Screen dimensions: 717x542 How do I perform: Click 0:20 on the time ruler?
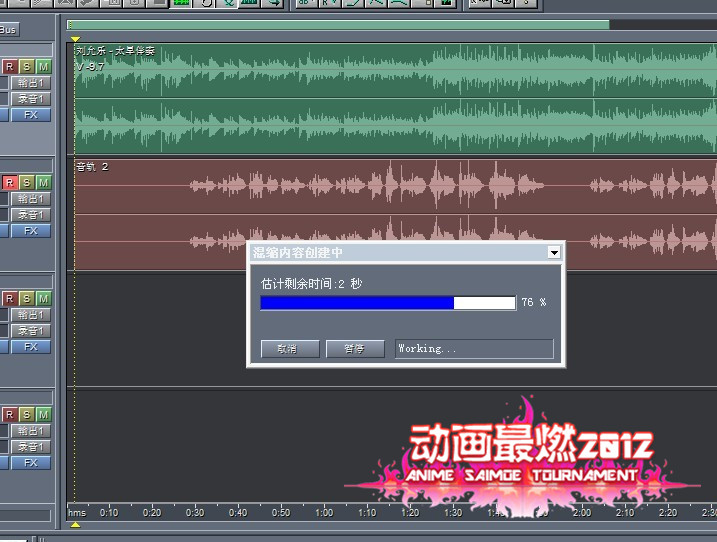point(152,513)
